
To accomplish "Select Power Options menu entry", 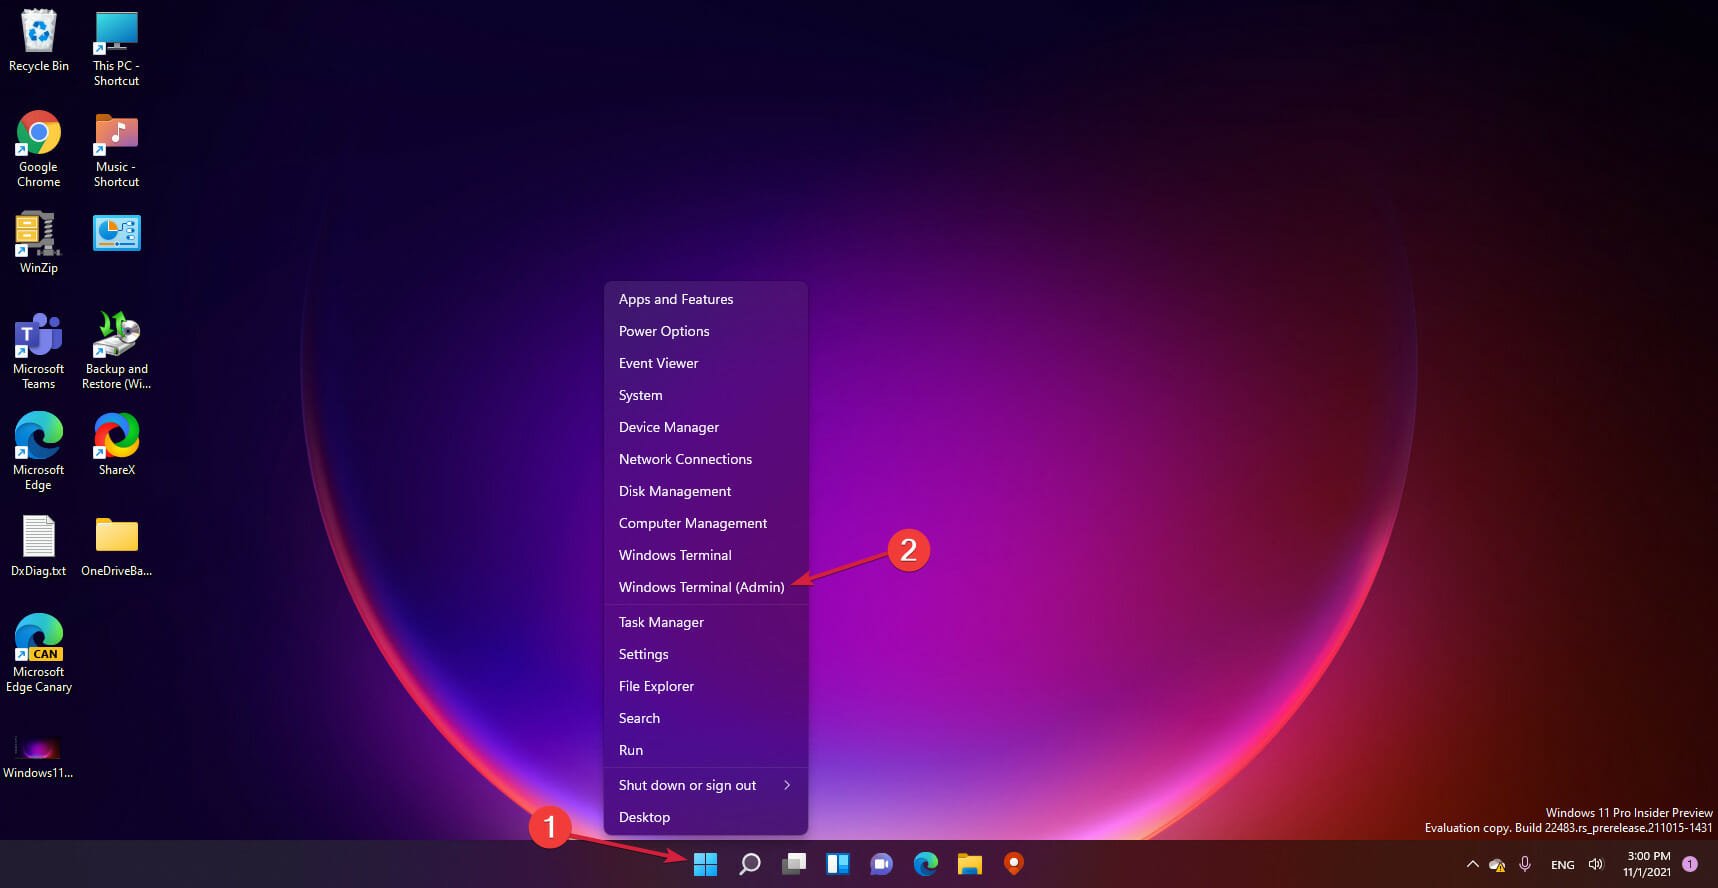I will [706, 331].
